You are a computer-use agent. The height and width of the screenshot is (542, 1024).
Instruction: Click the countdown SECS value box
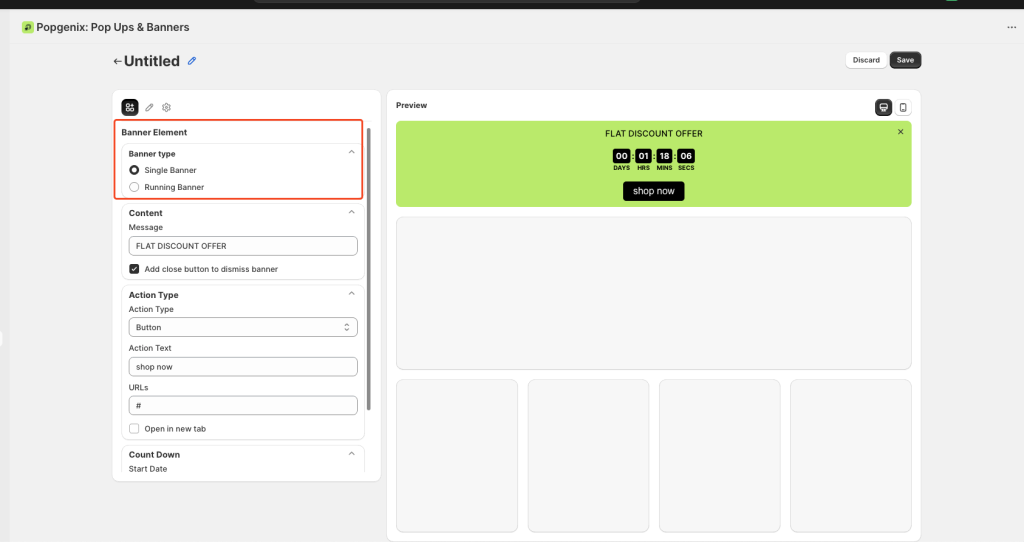point(686,156)
